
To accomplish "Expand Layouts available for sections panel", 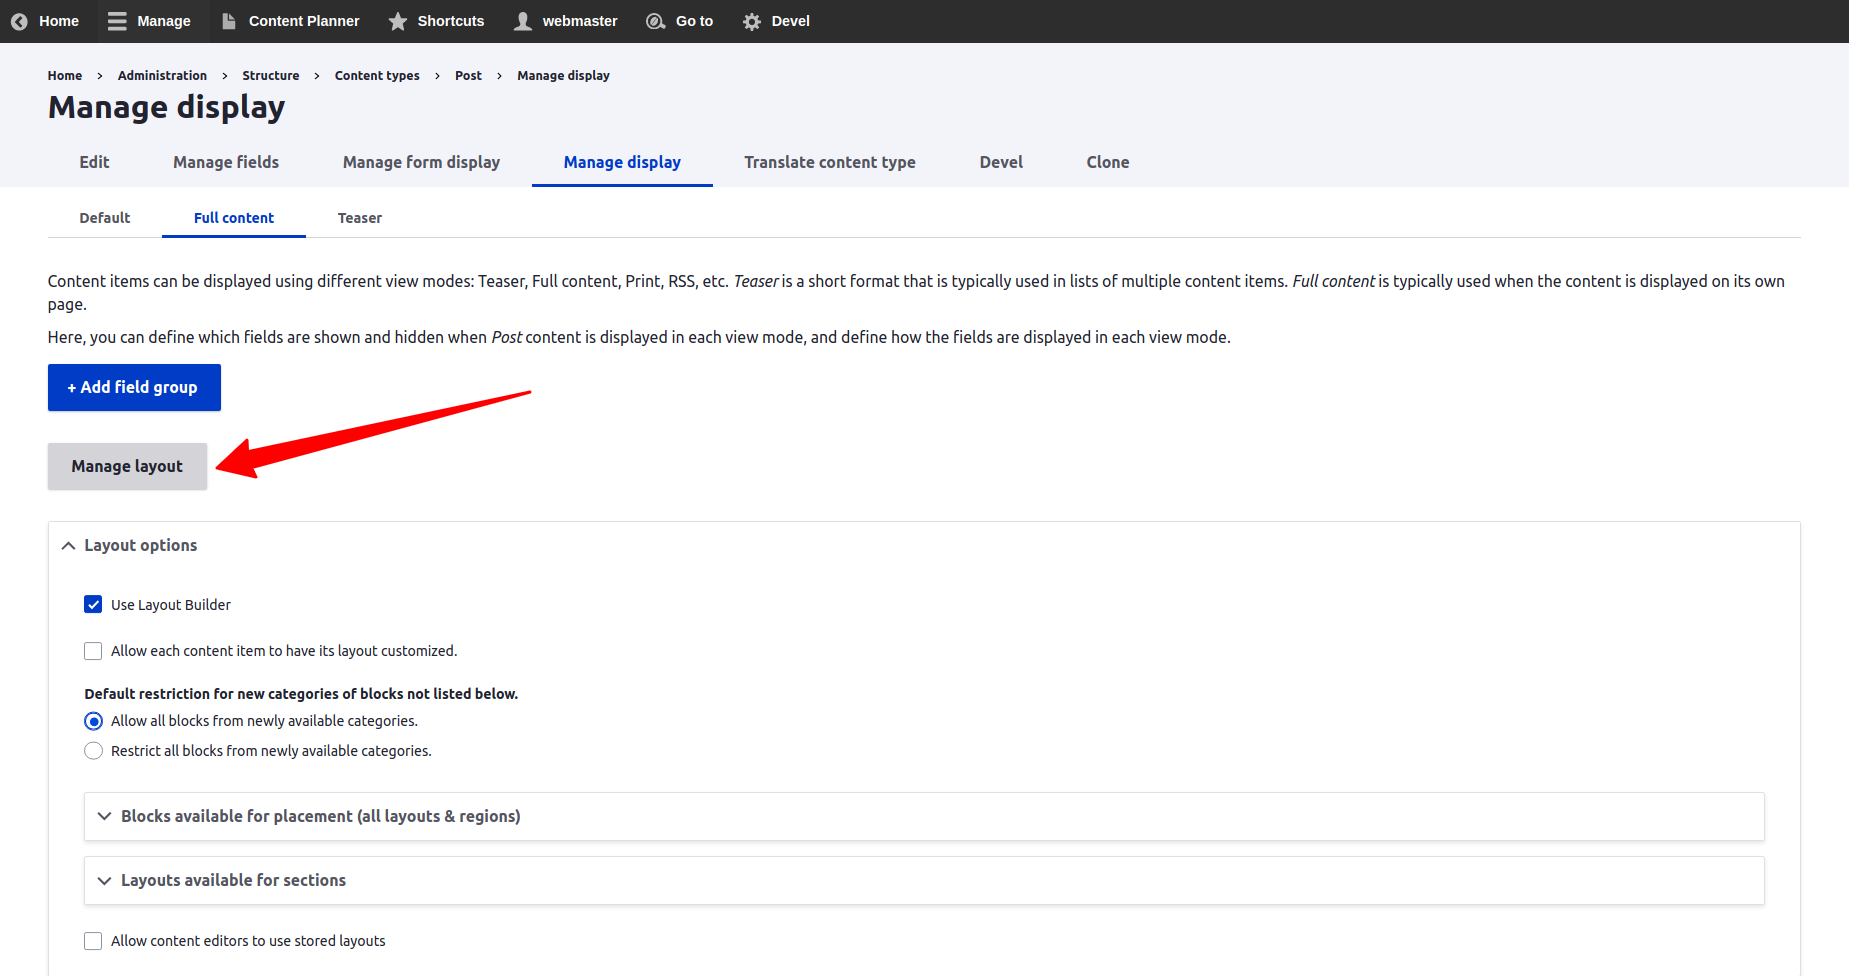I will click(104, 881).
